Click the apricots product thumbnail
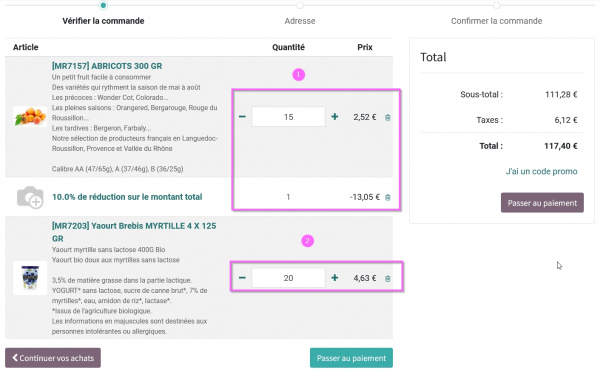 pyautogui.click(x=30, y=116)
